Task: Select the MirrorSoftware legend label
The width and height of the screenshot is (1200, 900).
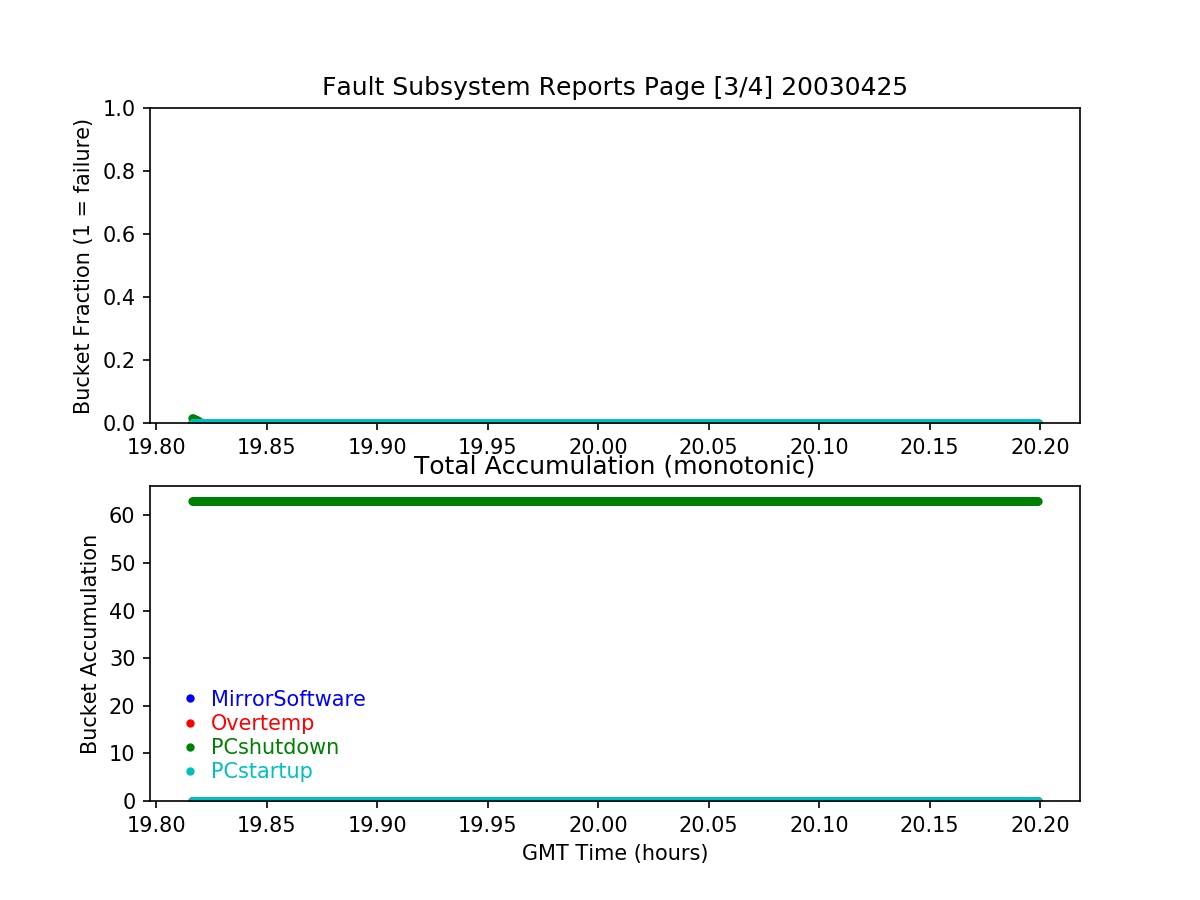Action: 288,699
